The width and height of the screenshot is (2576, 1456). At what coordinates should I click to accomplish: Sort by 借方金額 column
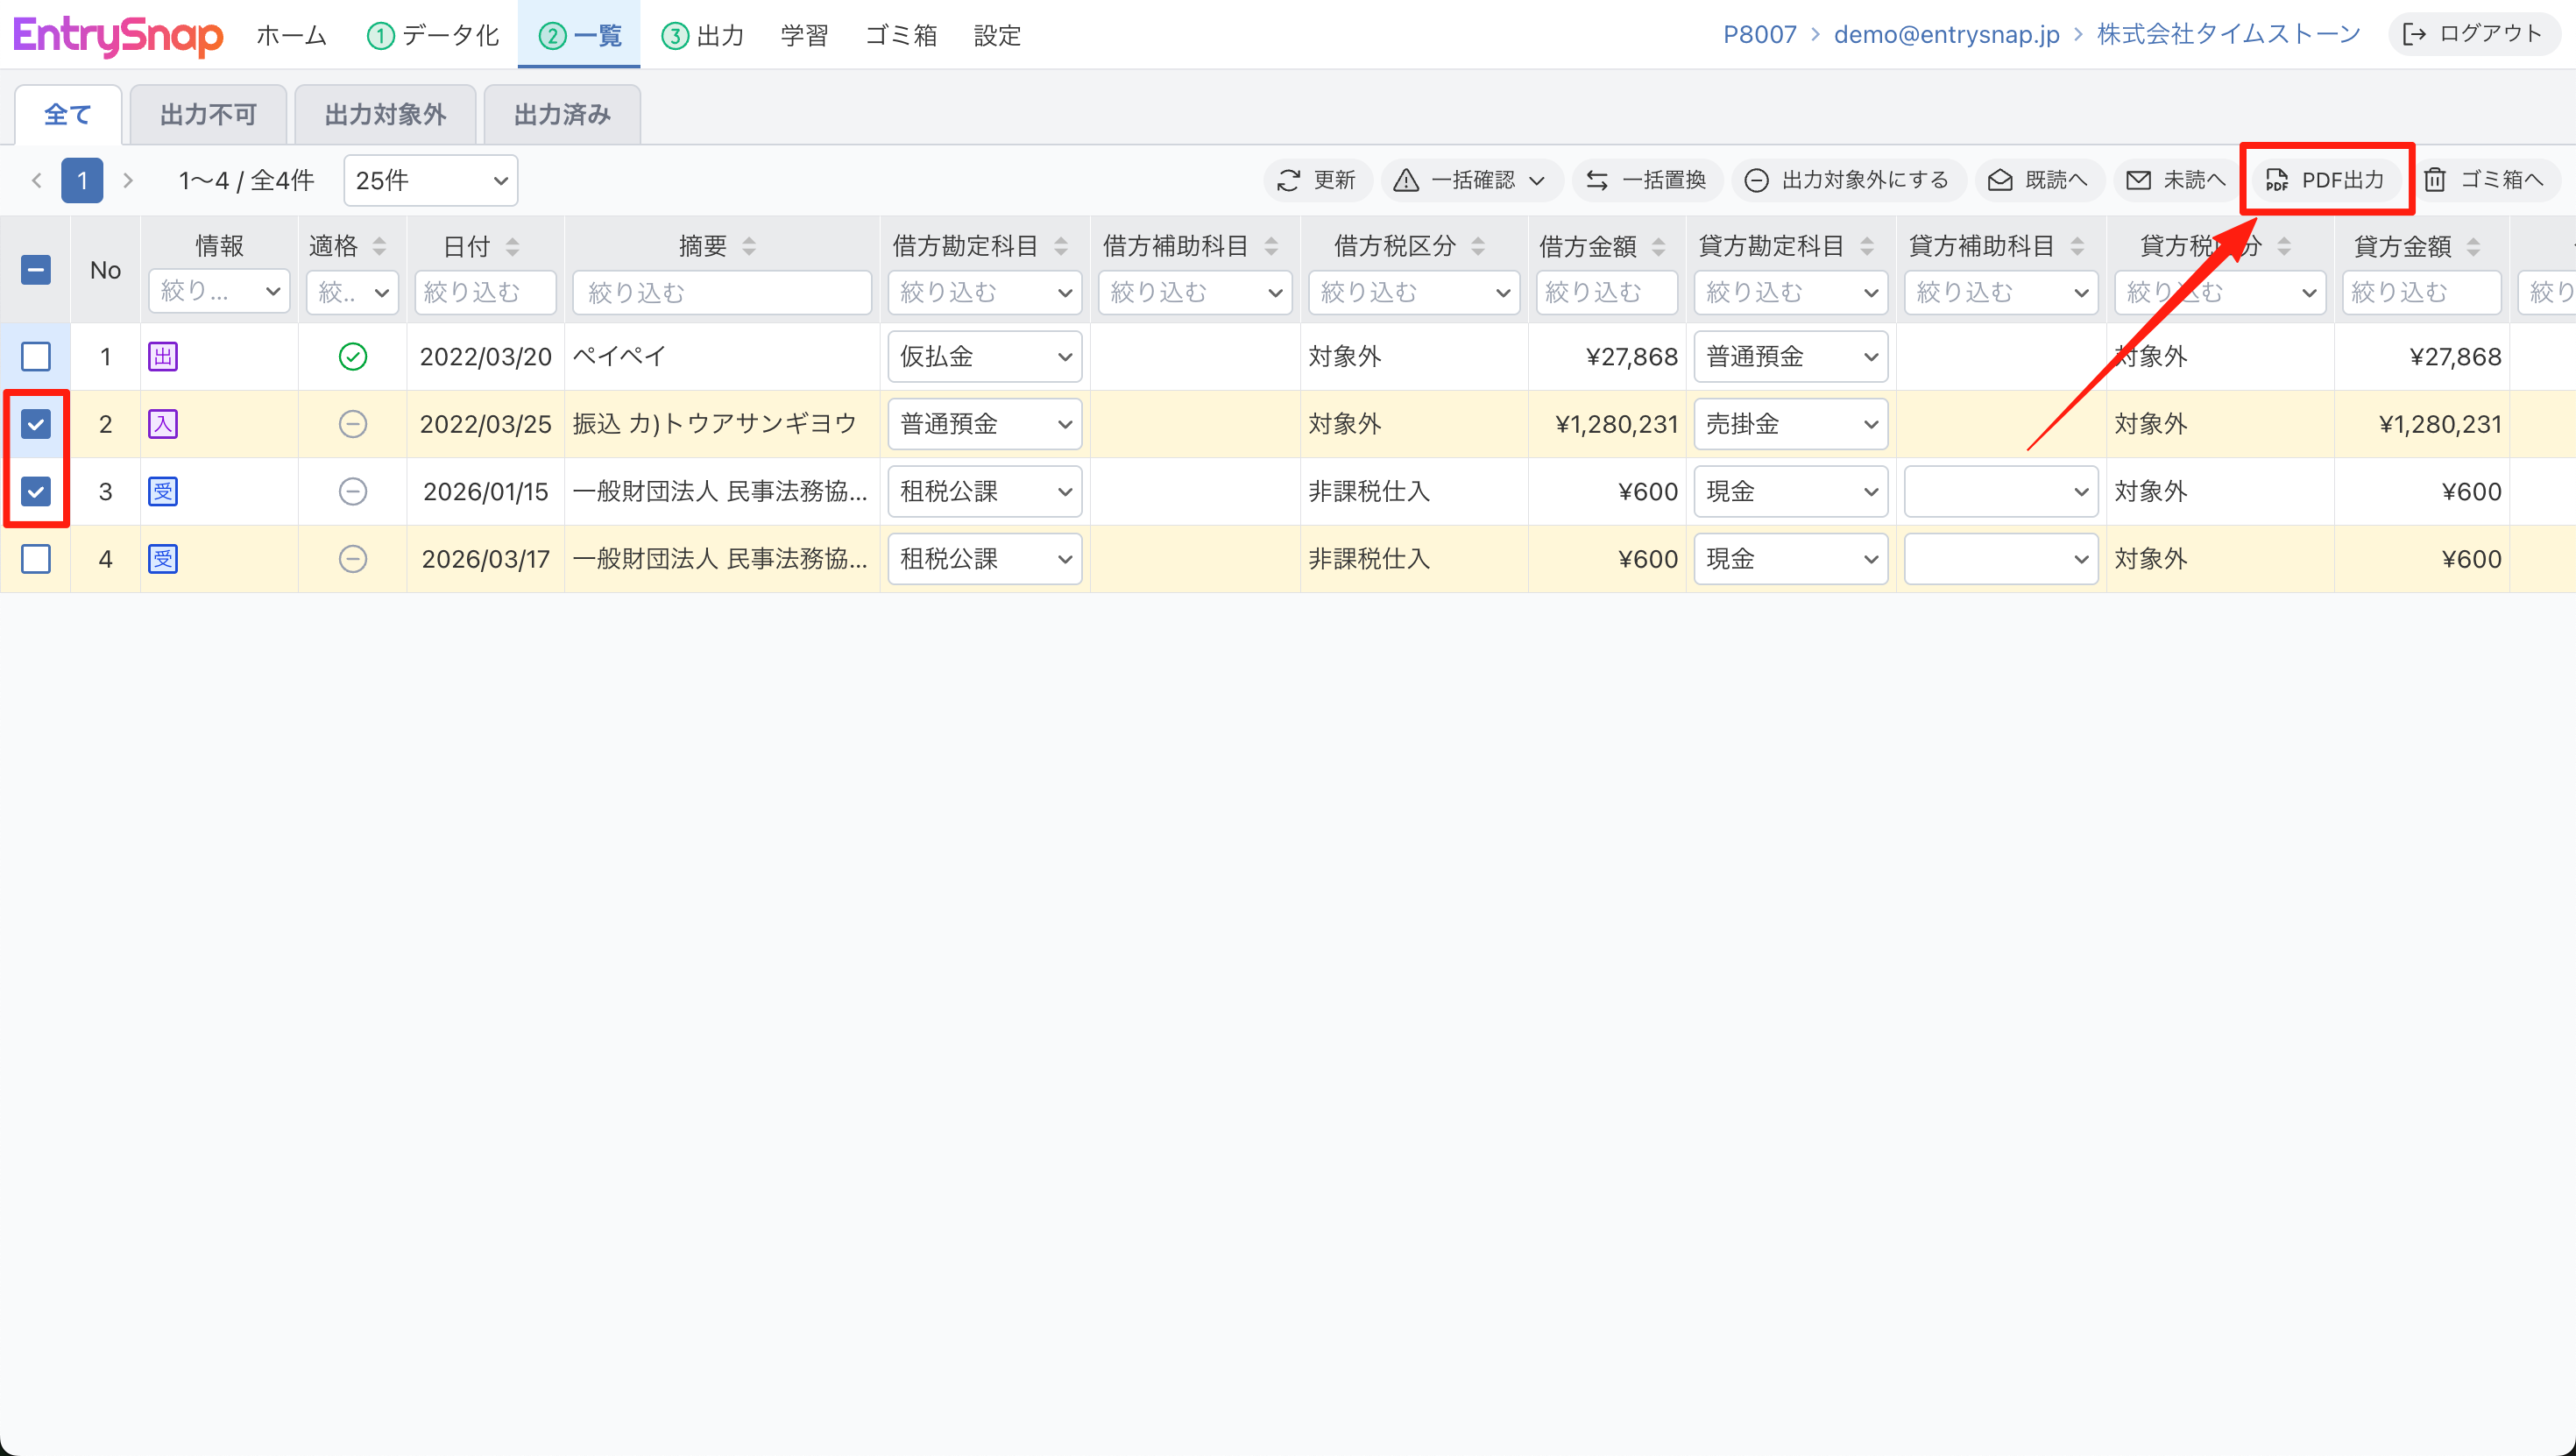click(1659, 246)
